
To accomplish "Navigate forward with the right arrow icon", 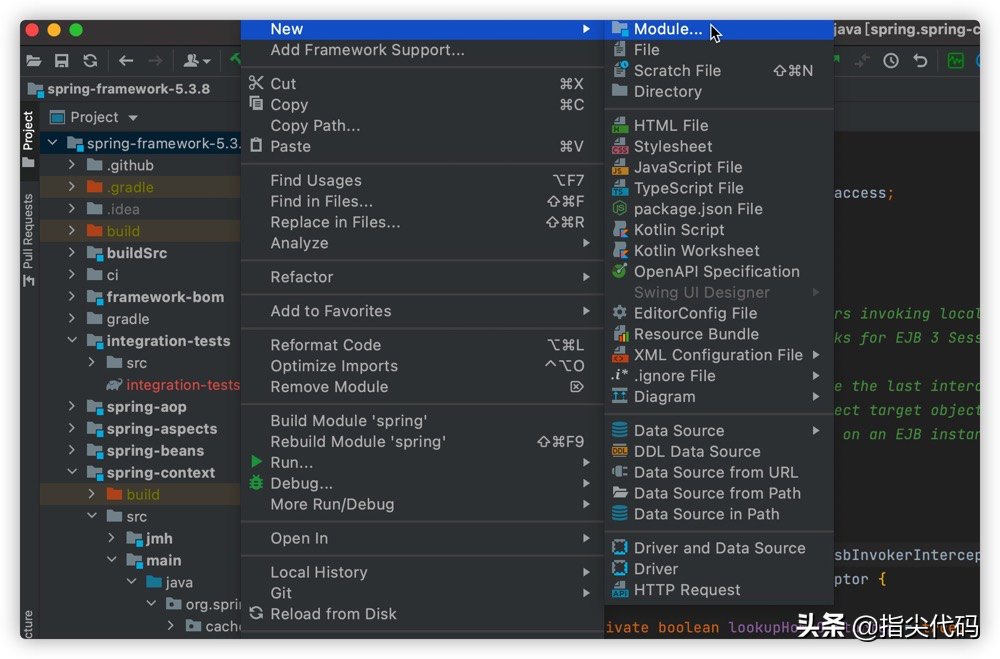I will 156,61.
